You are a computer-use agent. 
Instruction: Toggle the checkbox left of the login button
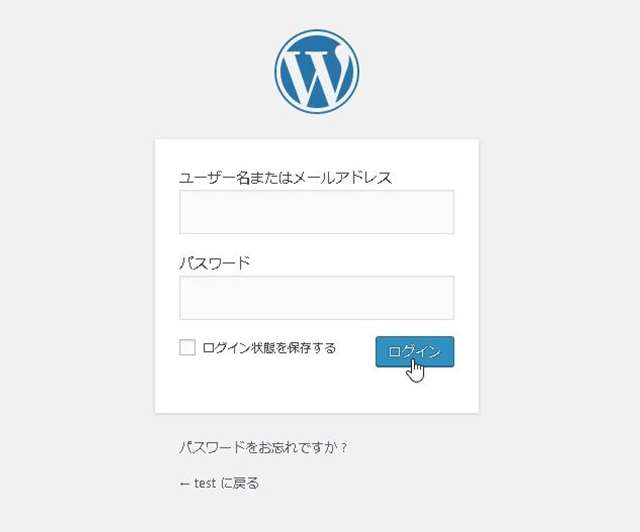pyautogui.click(x=187, y=348)
